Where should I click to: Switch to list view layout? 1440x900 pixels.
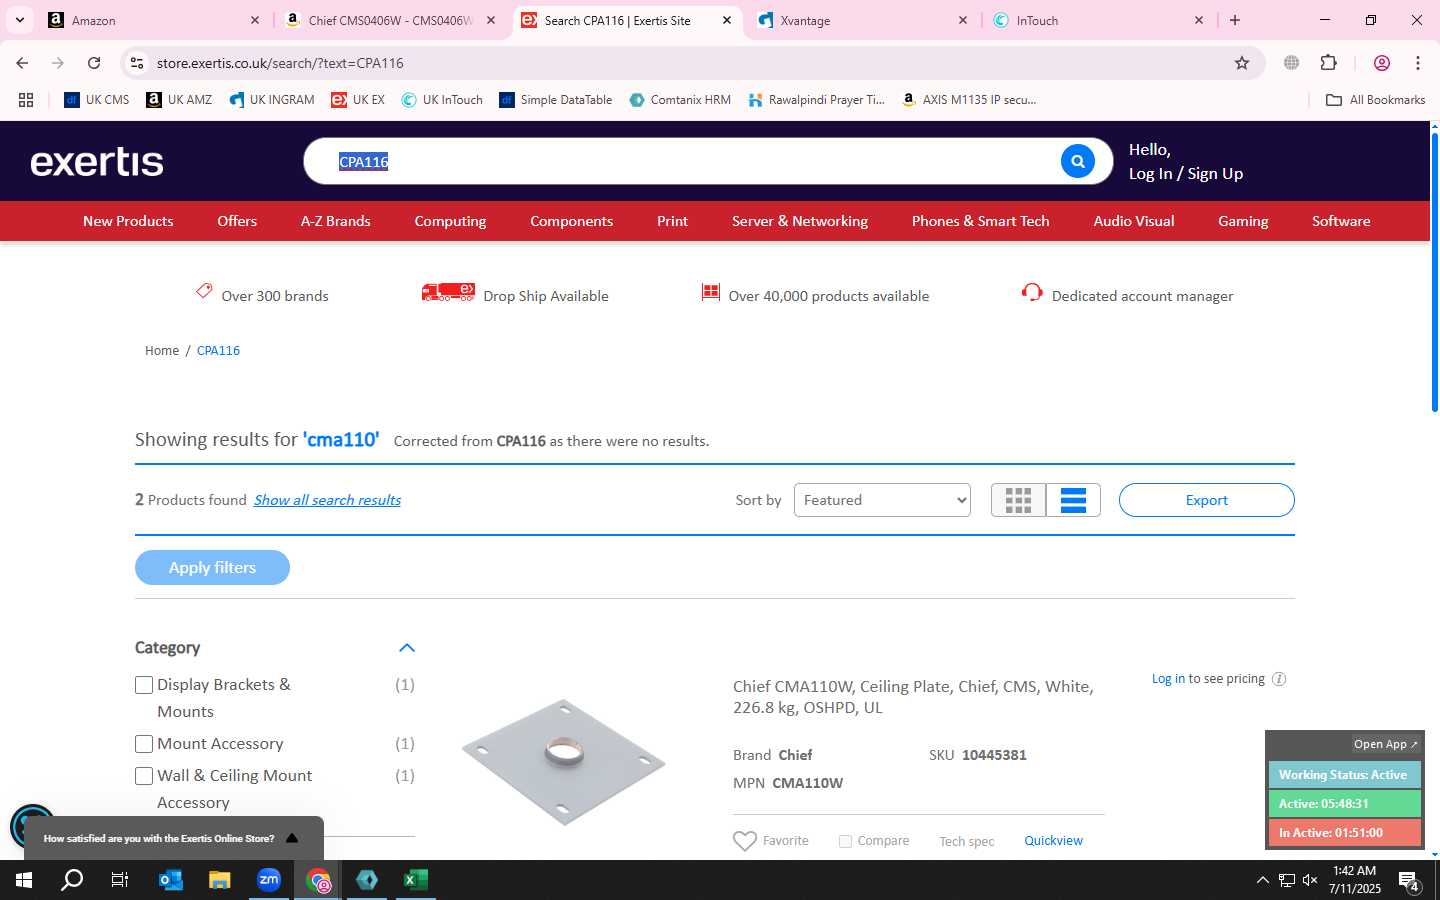tap(1073, 500)
